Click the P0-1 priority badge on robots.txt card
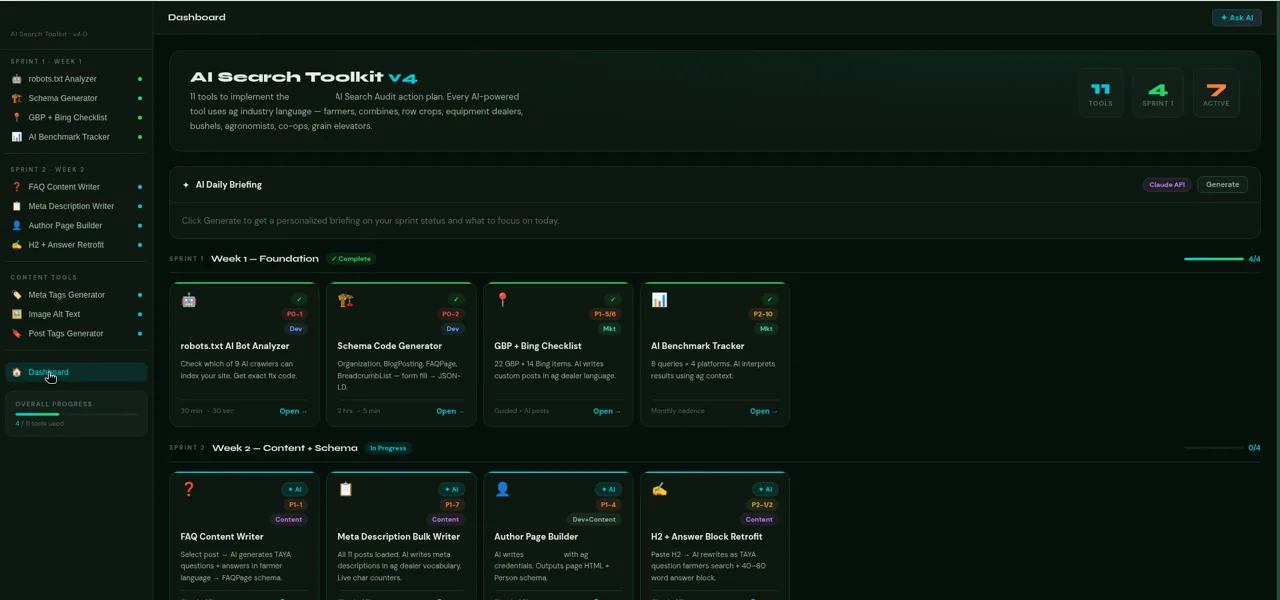The image size is (1280, 600). [x=294, y=314]
